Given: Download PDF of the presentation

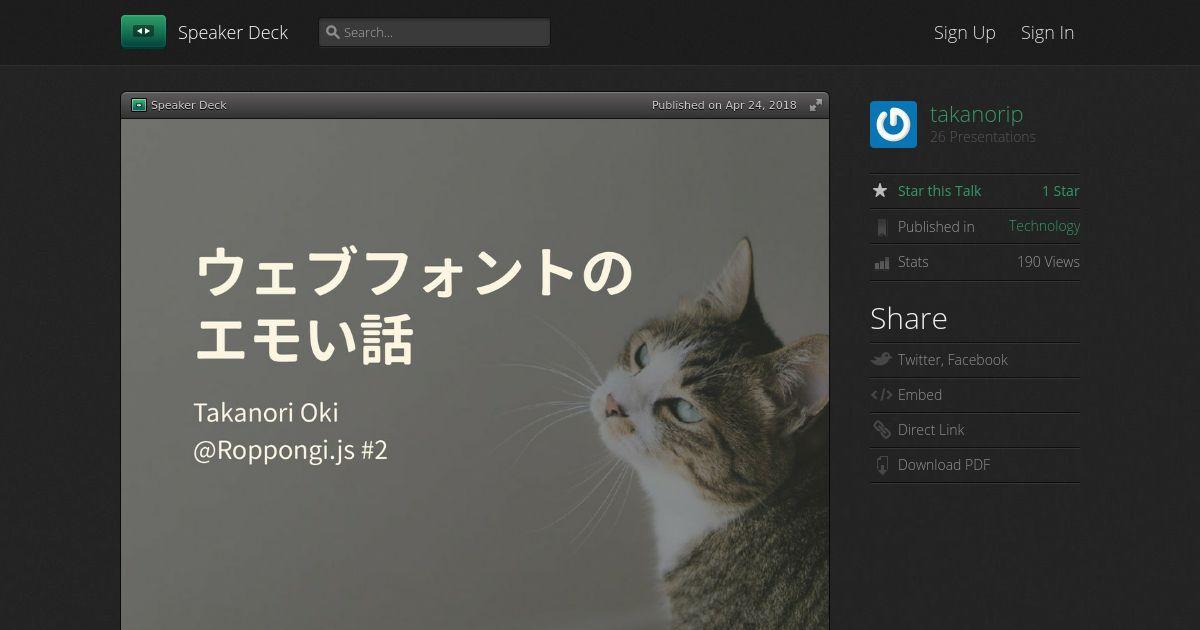Looking at the screenshot, I should (x=944, y=465).
